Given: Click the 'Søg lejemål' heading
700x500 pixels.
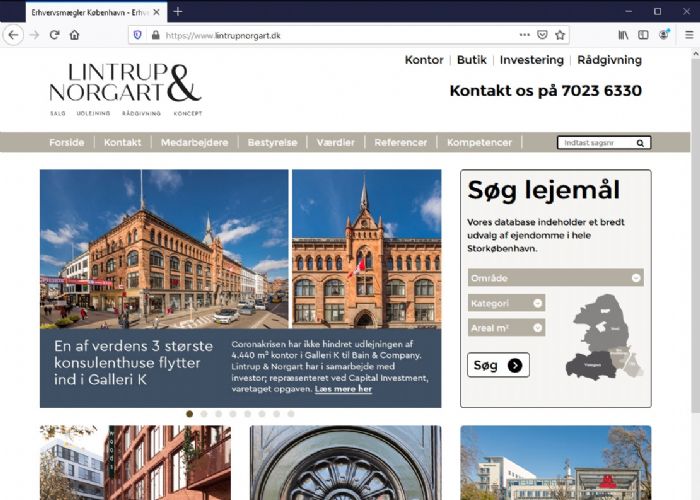Looking at the screenshot, I should (x=543, y=190).
